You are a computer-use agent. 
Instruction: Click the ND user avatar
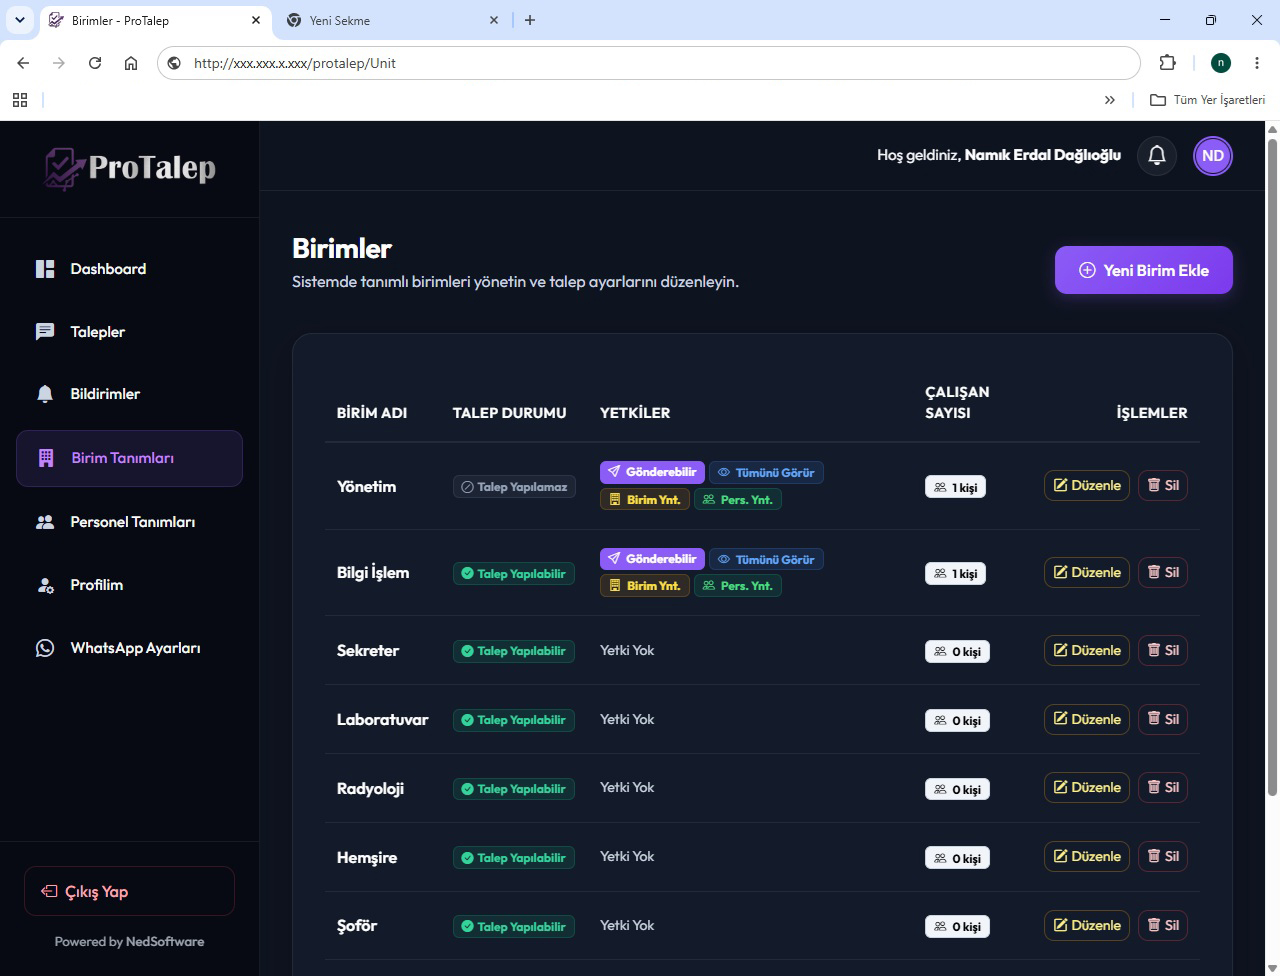(1213, 155)
